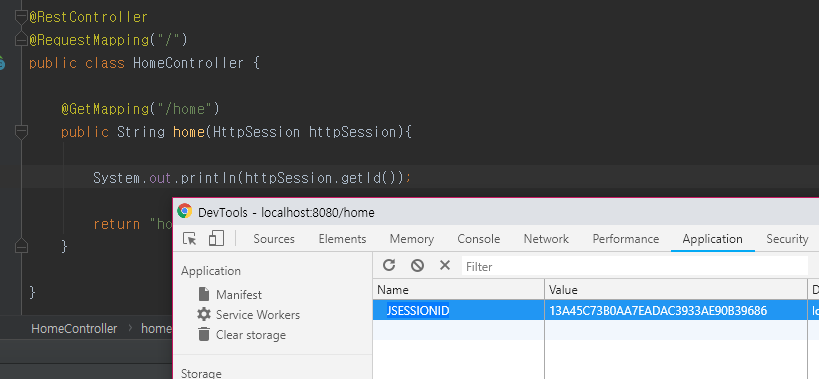819x379 pixels.
Task: Open the Sources tab
Action: pos(274,239)
